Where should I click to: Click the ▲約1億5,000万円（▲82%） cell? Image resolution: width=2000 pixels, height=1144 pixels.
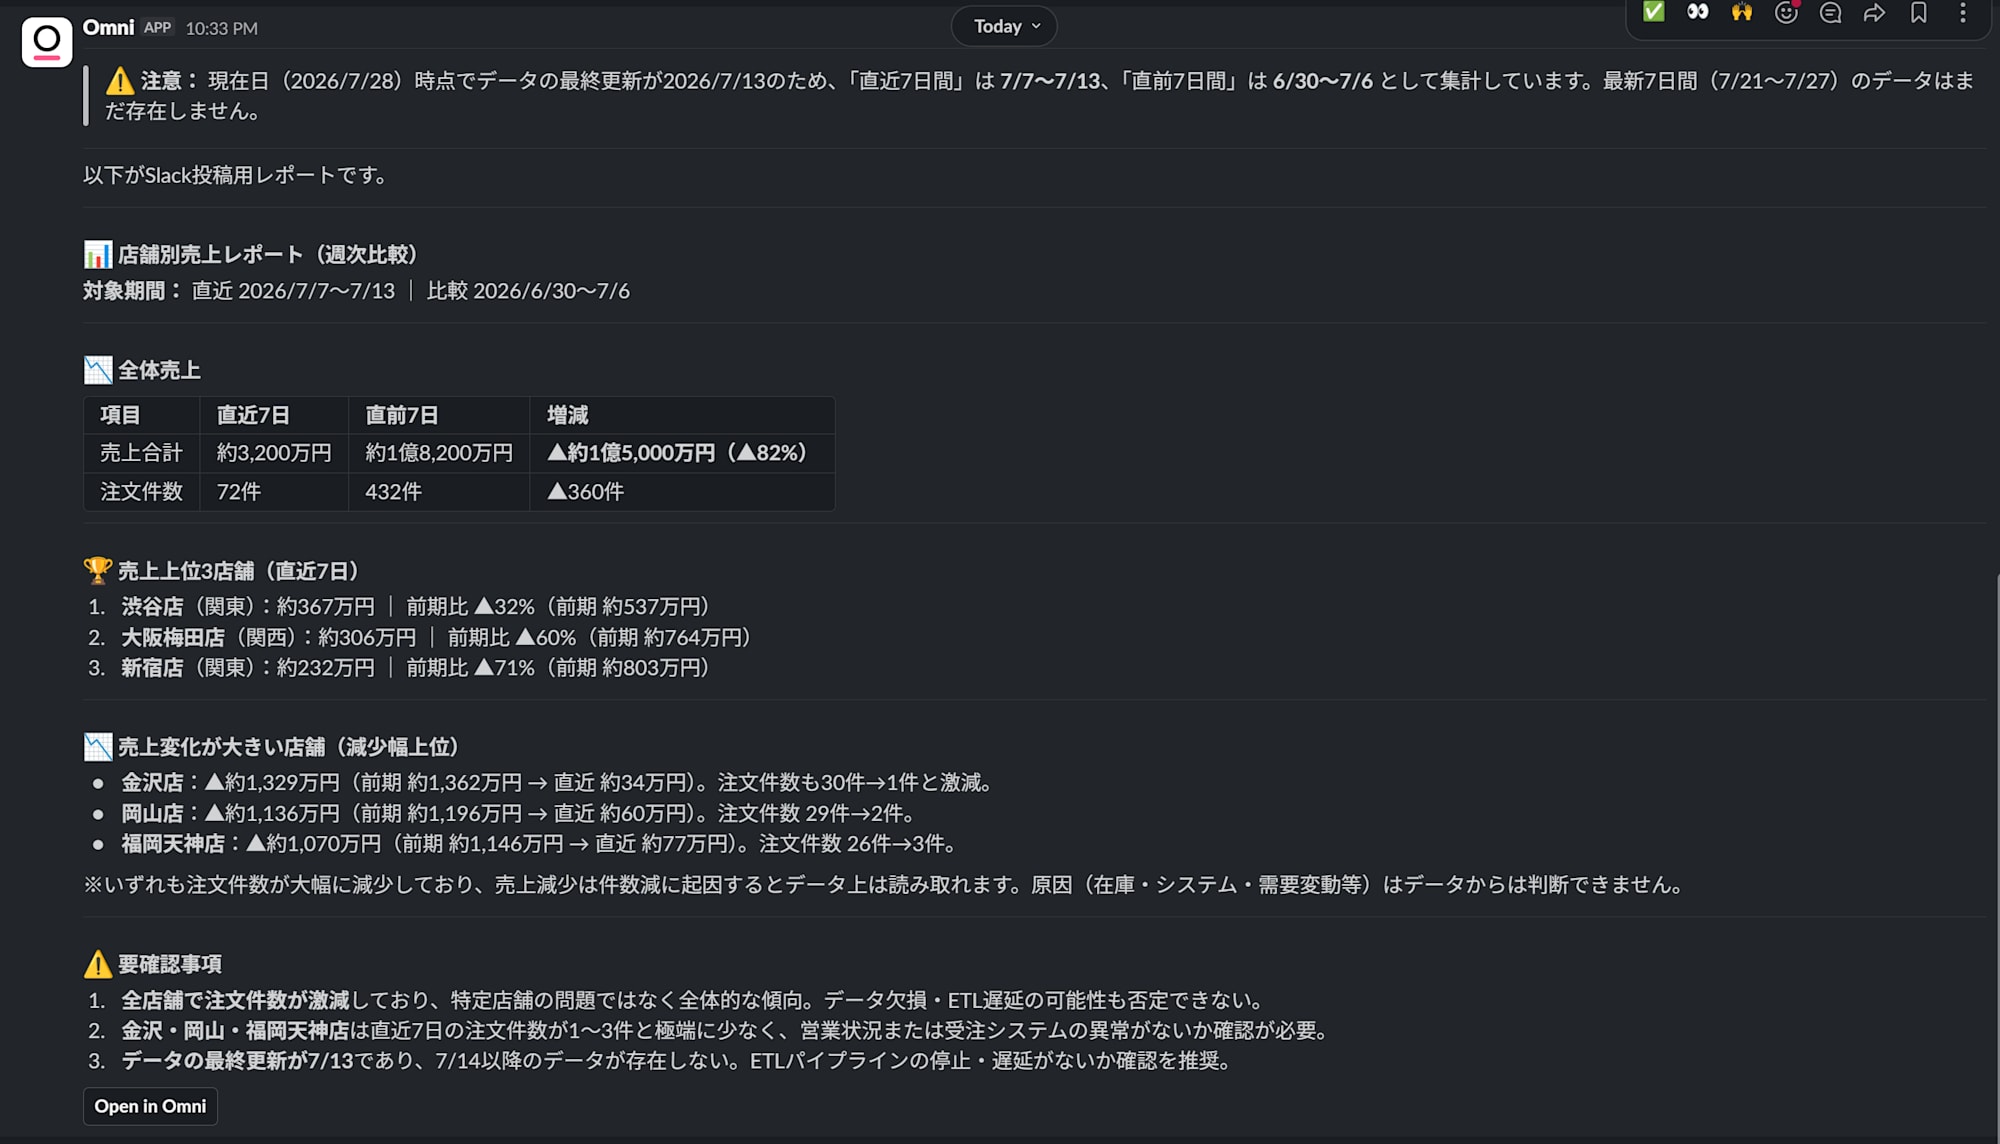click(x=682, y=453)
